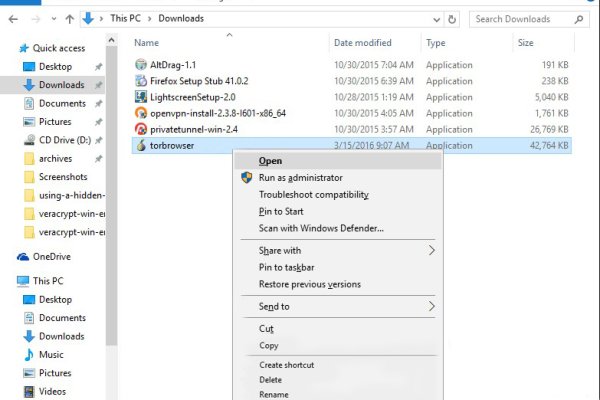
Task: Select Scan with Windows Defender option
Action: tap(320, 228)
